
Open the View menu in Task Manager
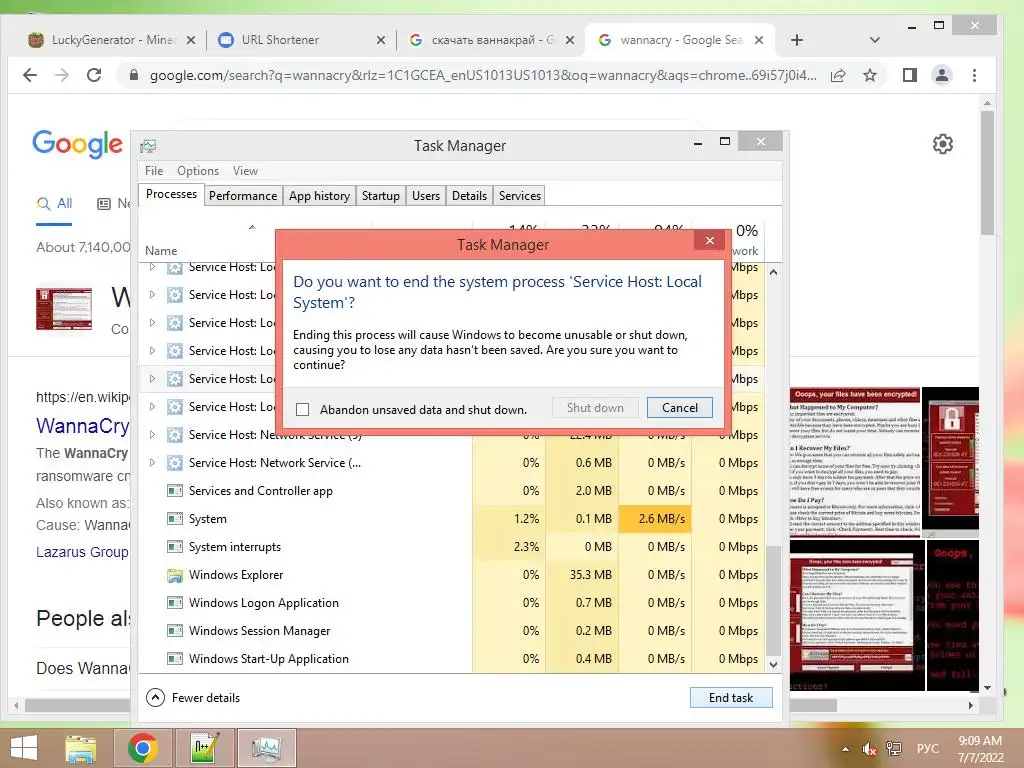pos(245,170)
